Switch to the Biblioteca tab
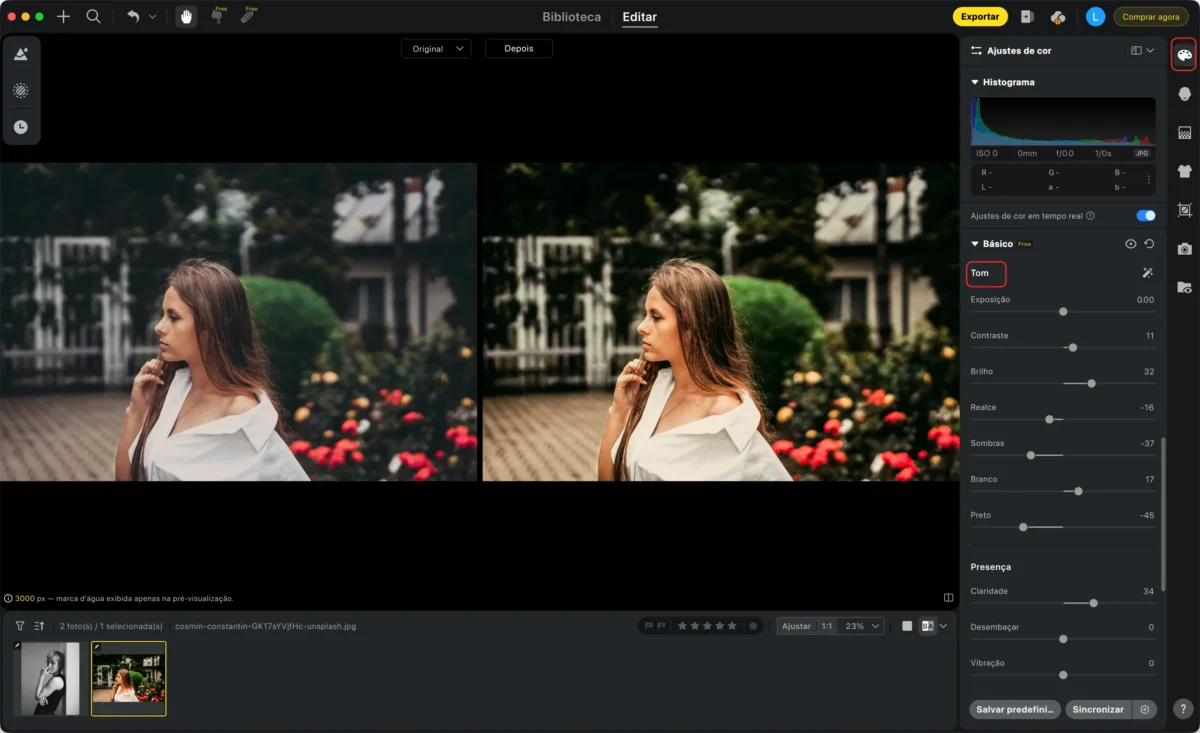1200x733 pixels. [x=571, y=17]
